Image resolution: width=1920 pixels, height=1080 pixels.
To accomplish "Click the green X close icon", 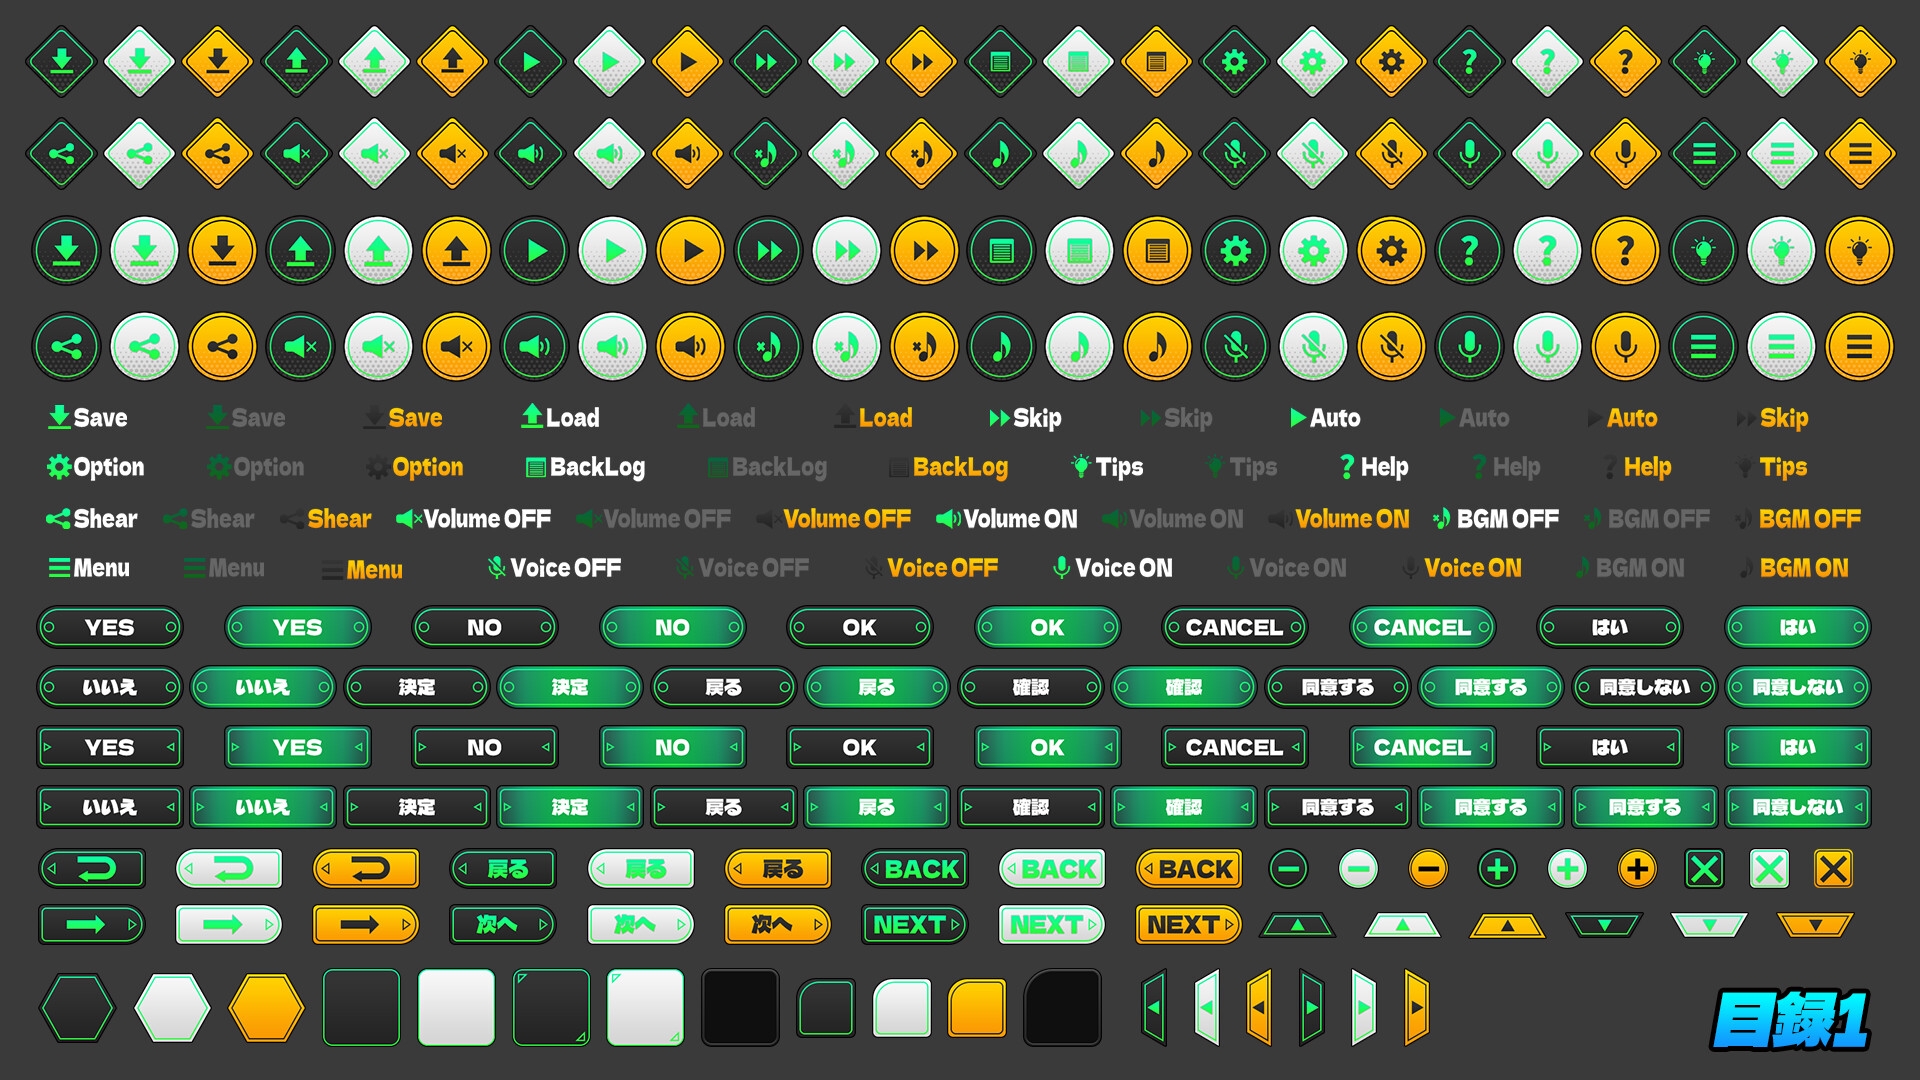I will [x=1705, y=869].
